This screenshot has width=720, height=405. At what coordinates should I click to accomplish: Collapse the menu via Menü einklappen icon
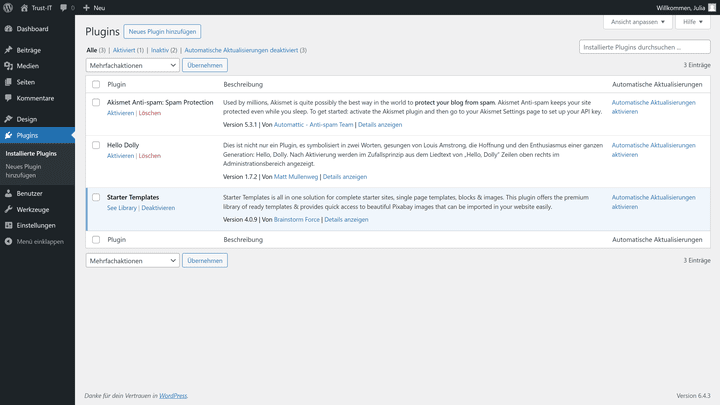pyautogui.click(x=8, y=241)
